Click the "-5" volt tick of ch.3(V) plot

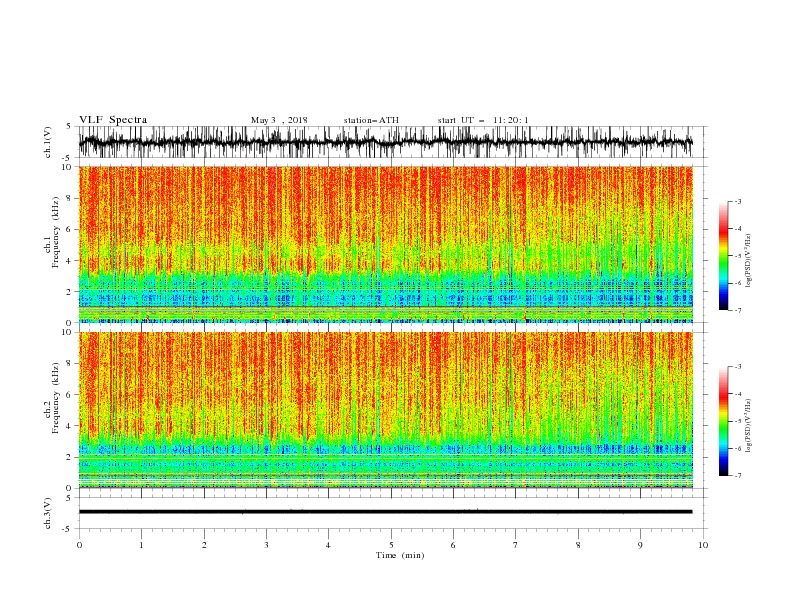coord(67,529)
